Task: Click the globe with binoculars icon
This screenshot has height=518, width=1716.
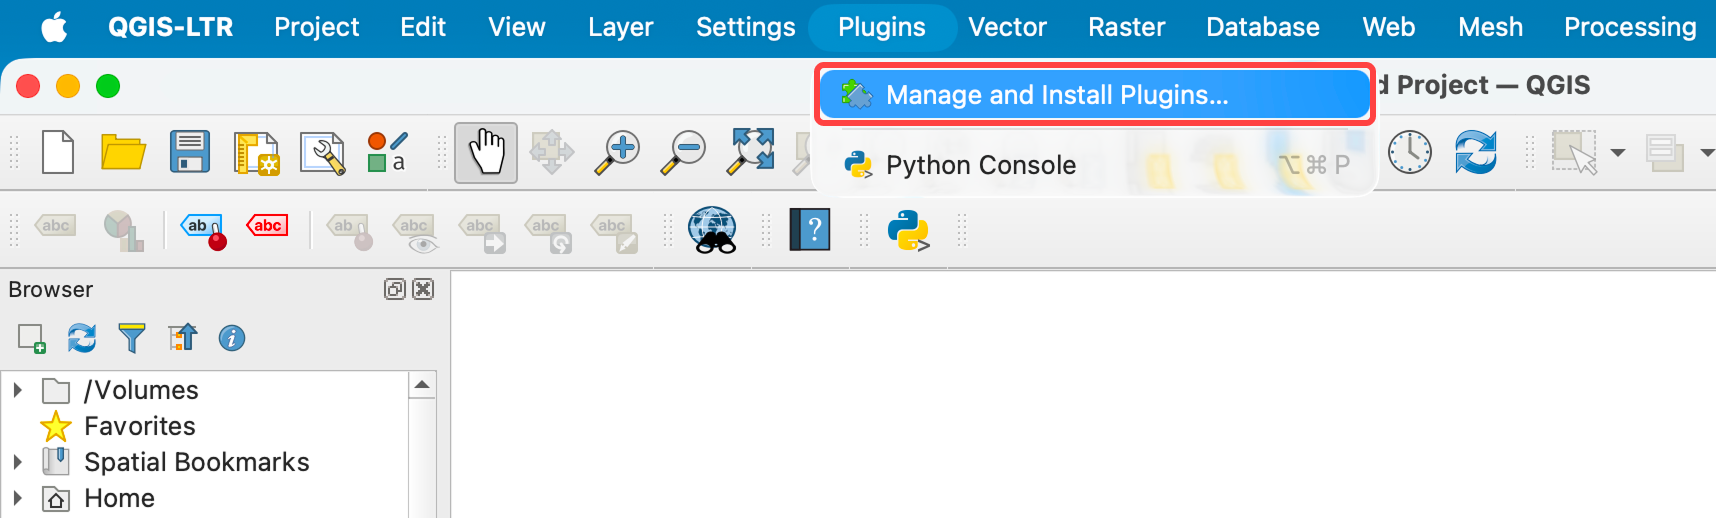Action: coord(713,230)
